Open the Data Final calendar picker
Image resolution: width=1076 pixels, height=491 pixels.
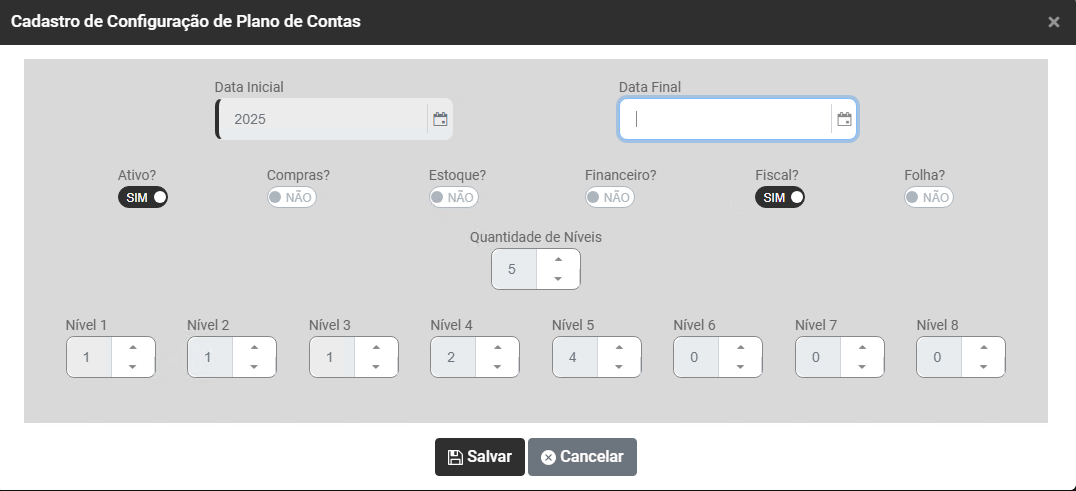coord(844,120)
